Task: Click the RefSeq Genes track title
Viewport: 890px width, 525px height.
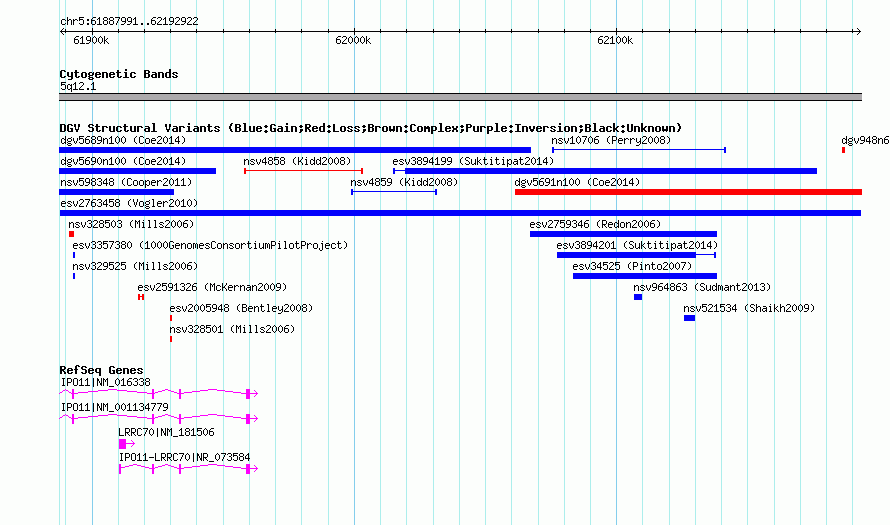Action: pyautogui.click(x=101, y=370)
